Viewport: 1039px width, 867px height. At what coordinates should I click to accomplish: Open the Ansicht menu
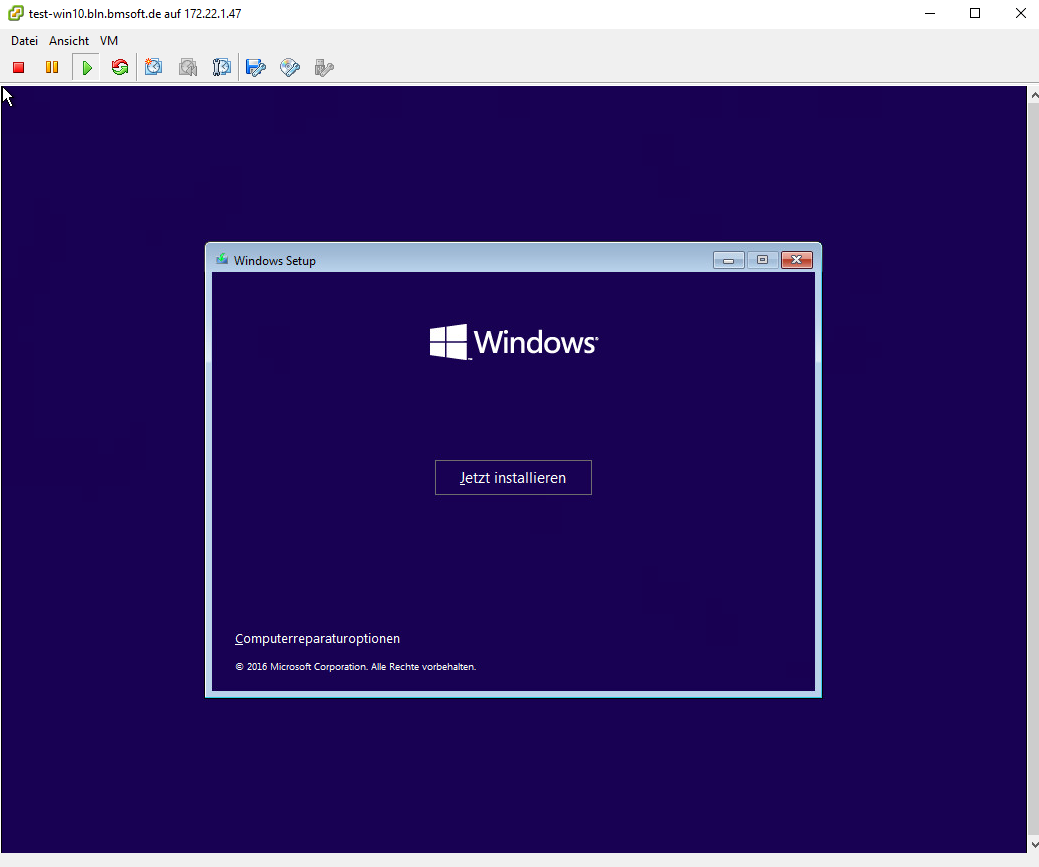(69, 41)
